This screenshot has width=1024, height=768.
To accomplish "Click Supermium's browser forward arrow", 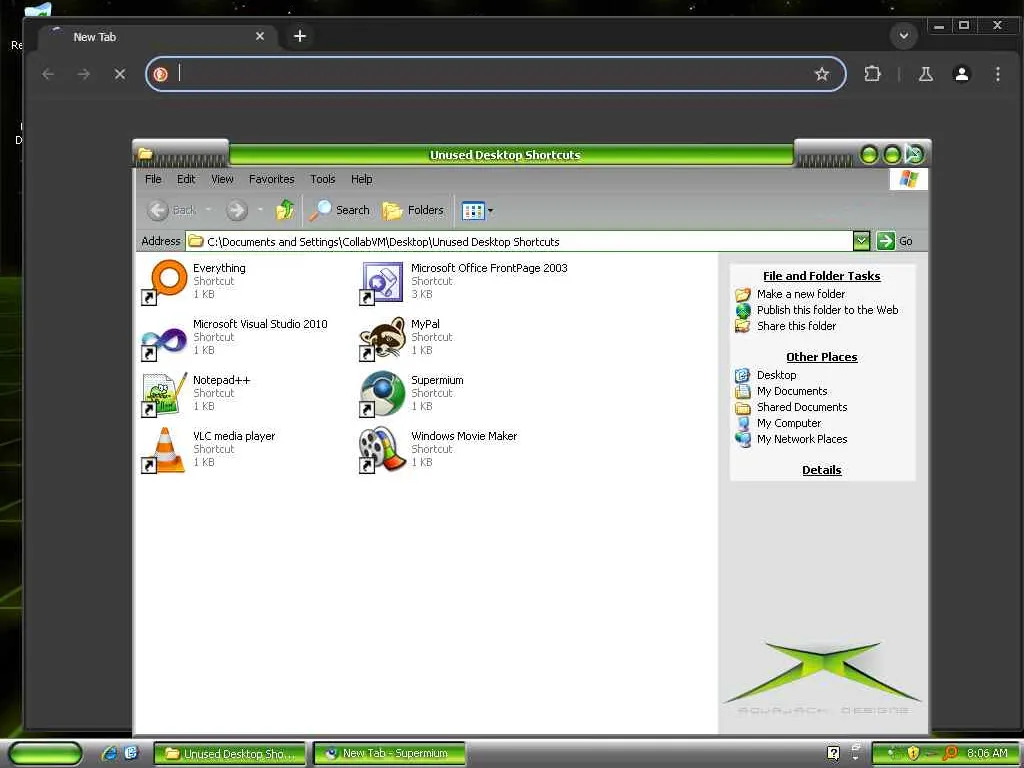I will pyautogui.click(x=84, y=74).
